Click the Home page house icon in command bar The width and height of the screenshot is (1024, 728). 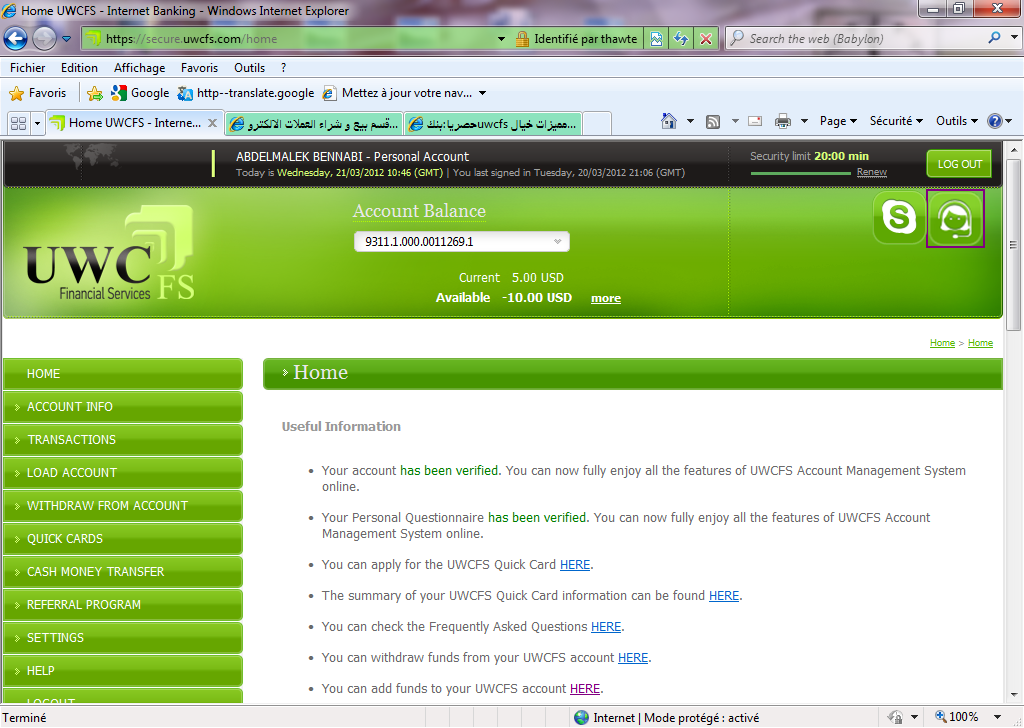tap(669, 121)
